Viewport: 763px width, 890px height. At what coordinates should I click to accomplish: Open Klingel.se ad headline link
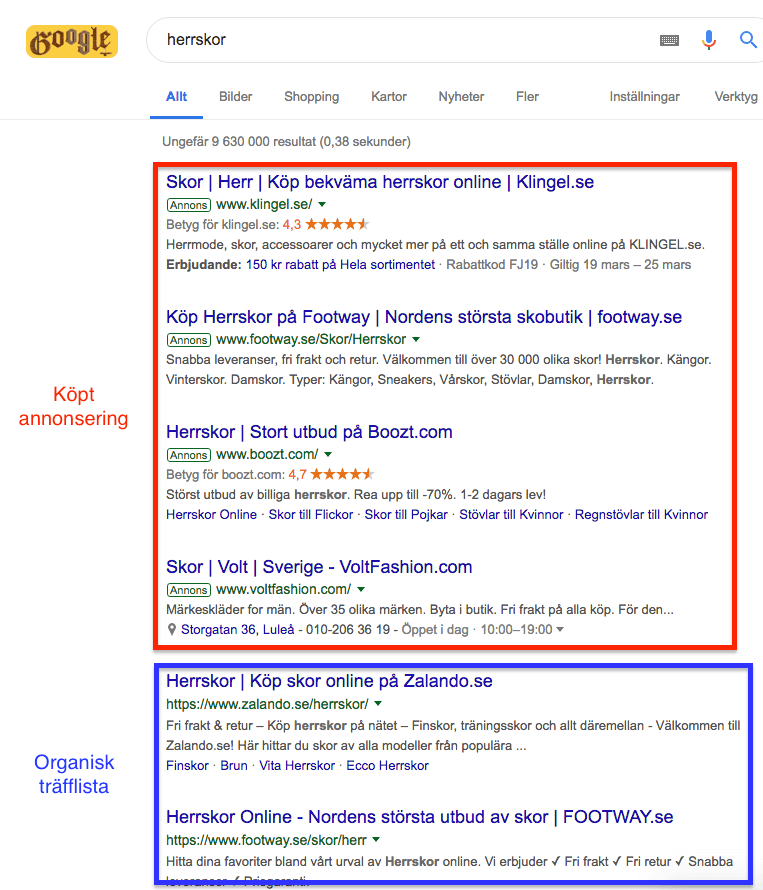(380, 182)
